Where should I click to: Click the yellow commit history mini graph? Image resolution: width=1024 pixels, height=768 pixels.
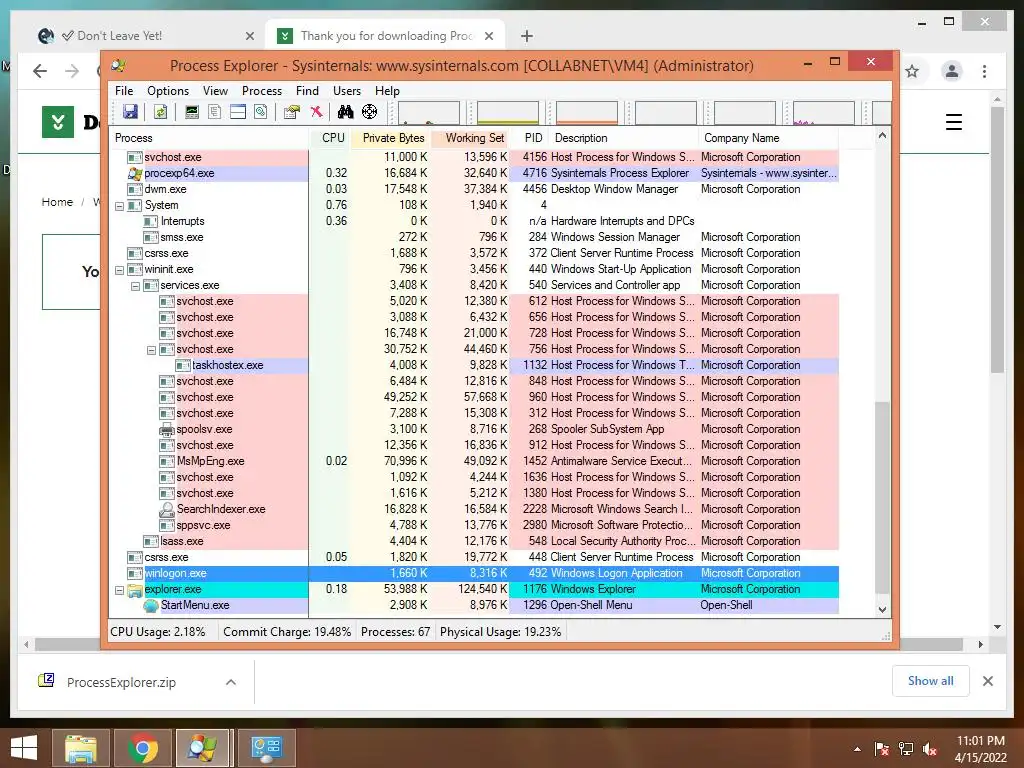[507, 112]
